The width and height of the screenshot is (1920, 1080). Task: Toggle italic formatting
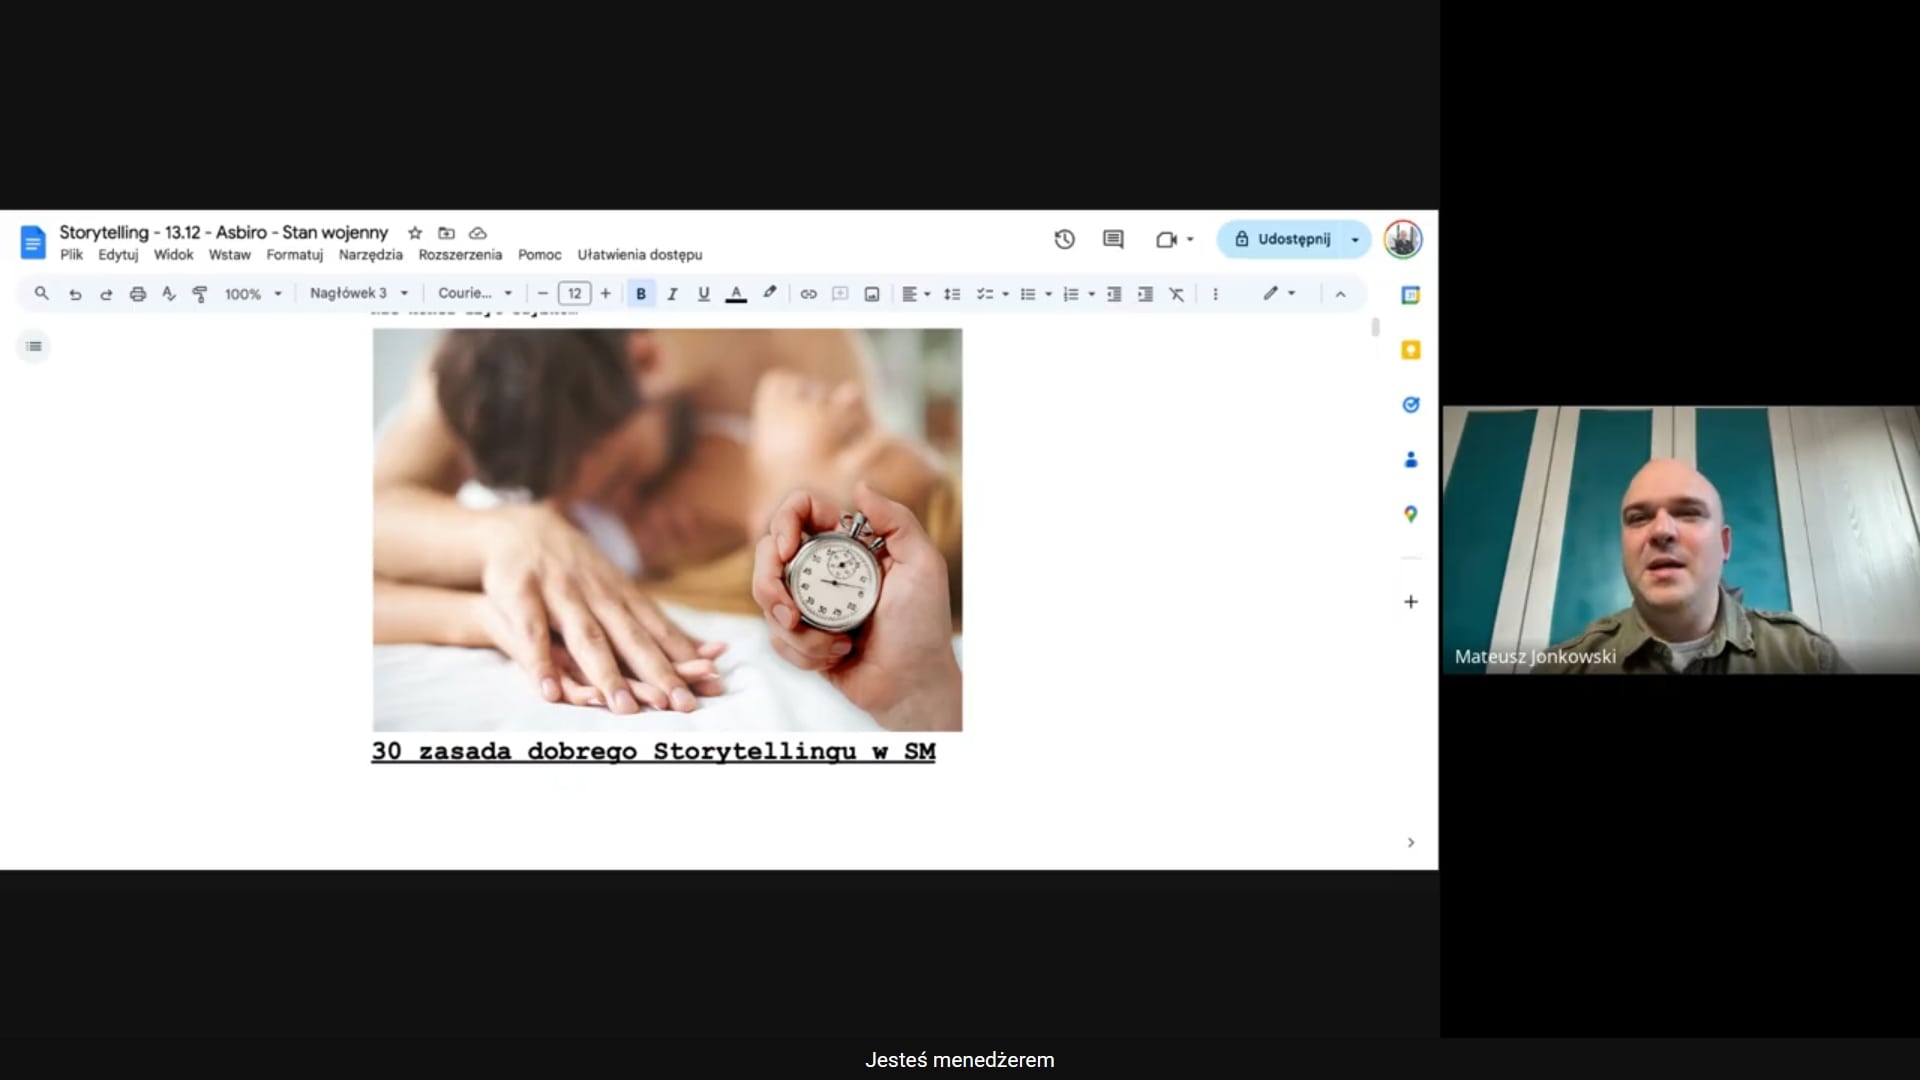(x=672, y=294)
